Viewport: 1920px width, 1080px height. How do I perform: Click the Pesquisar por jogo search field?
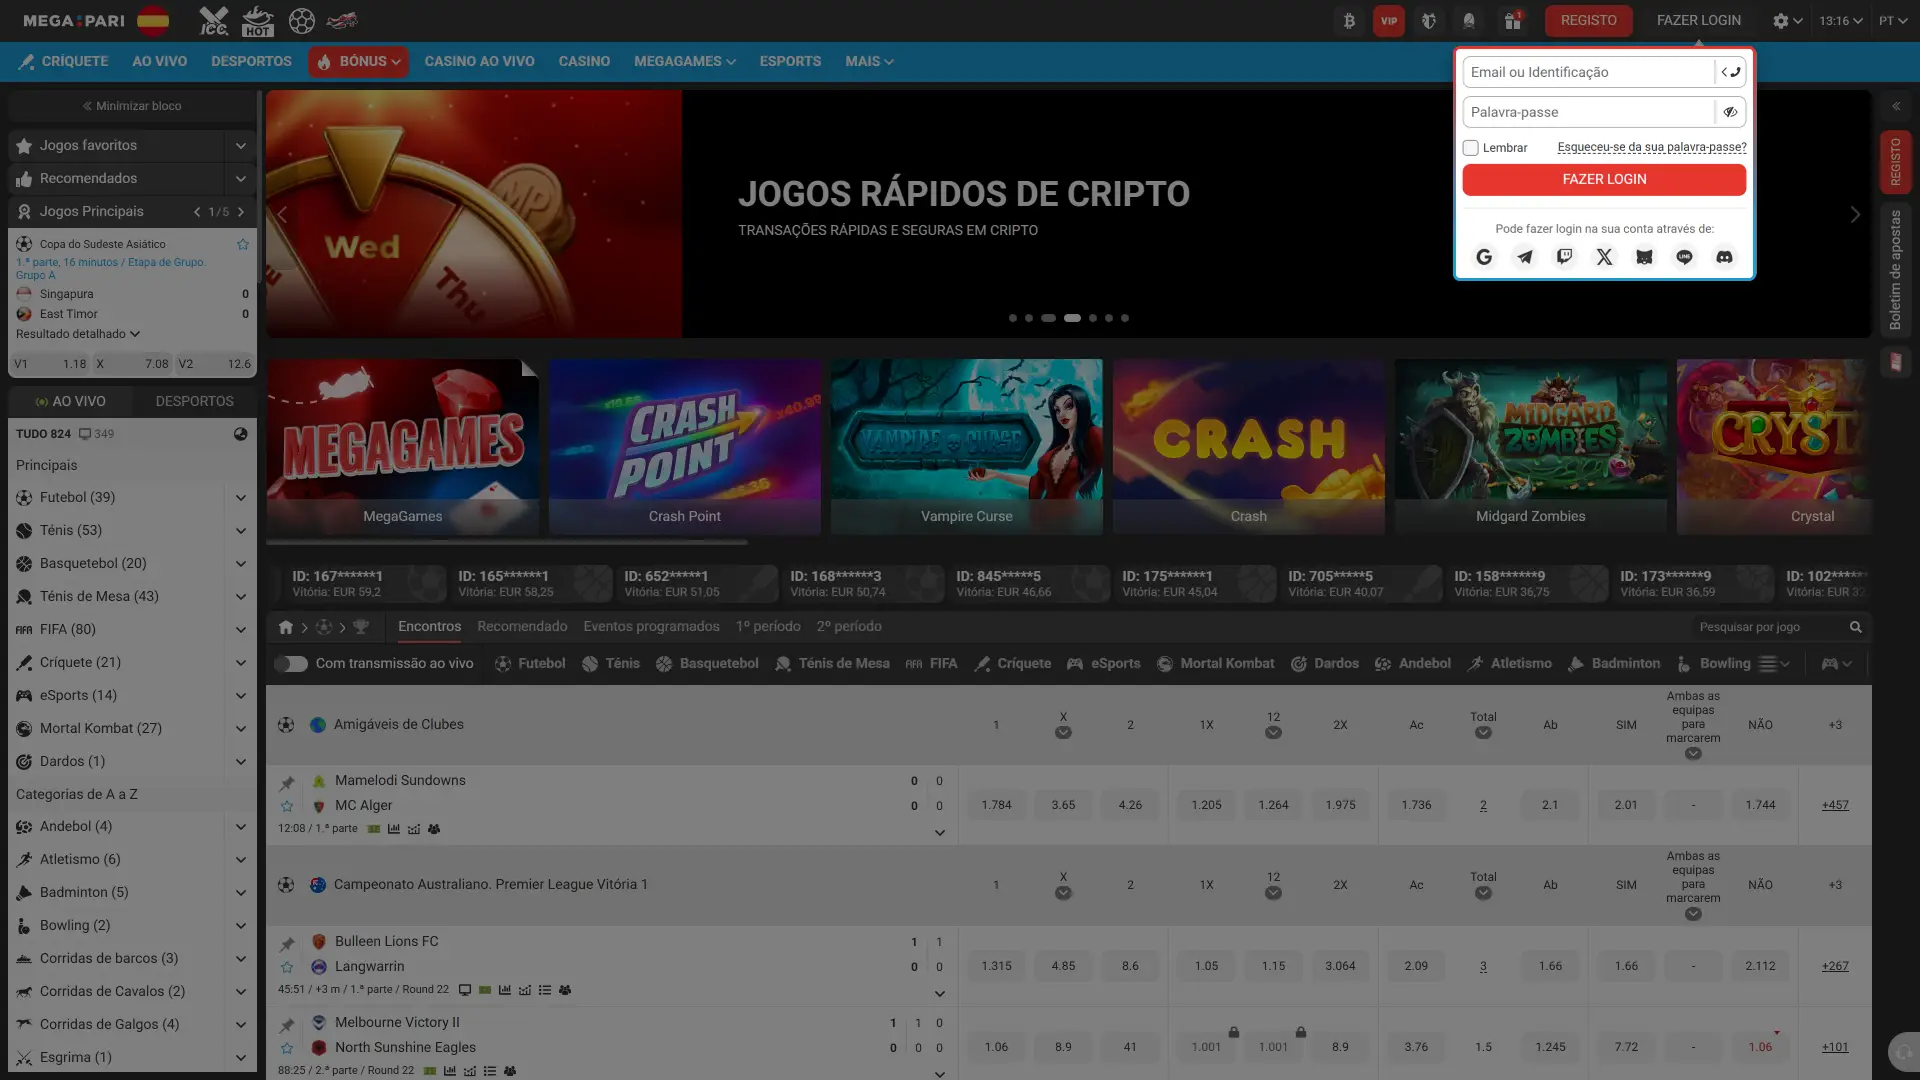pos(1770,627)
